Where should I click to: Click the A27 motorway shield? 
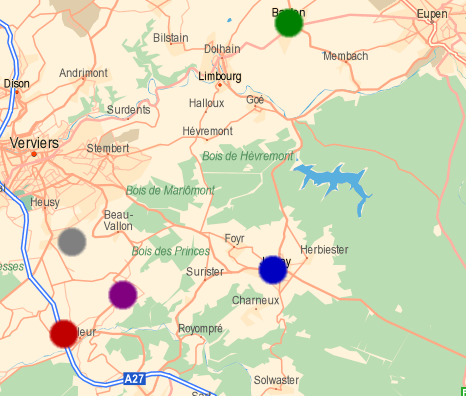pos(134,379)
